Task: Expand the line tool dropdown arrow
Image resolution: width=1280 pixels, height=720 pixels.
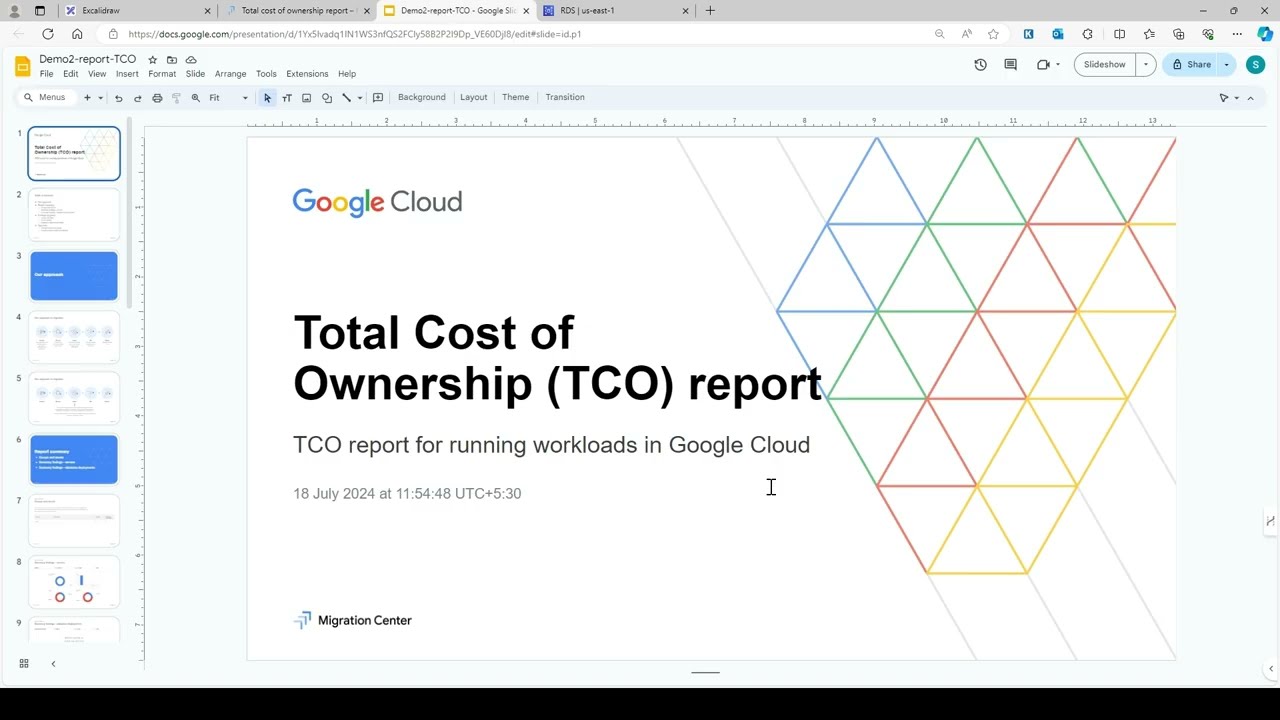Action: coord(359,98)
